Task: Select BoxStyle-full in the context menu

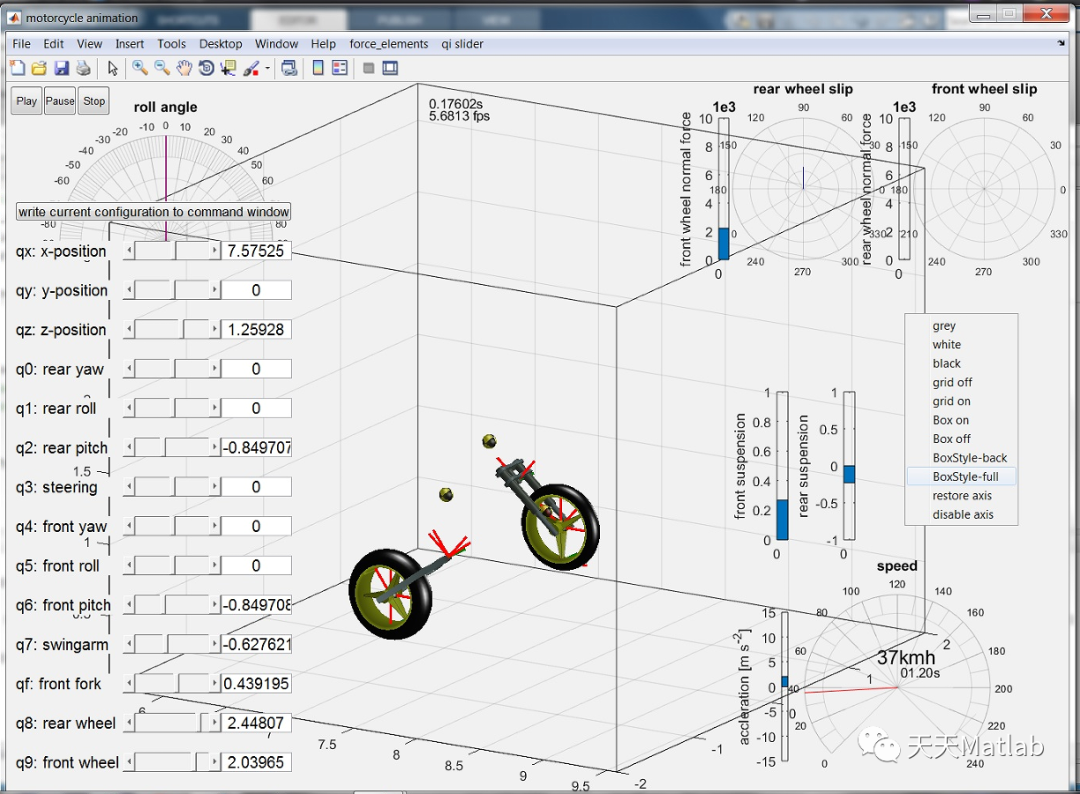Action: pos(961,477)
